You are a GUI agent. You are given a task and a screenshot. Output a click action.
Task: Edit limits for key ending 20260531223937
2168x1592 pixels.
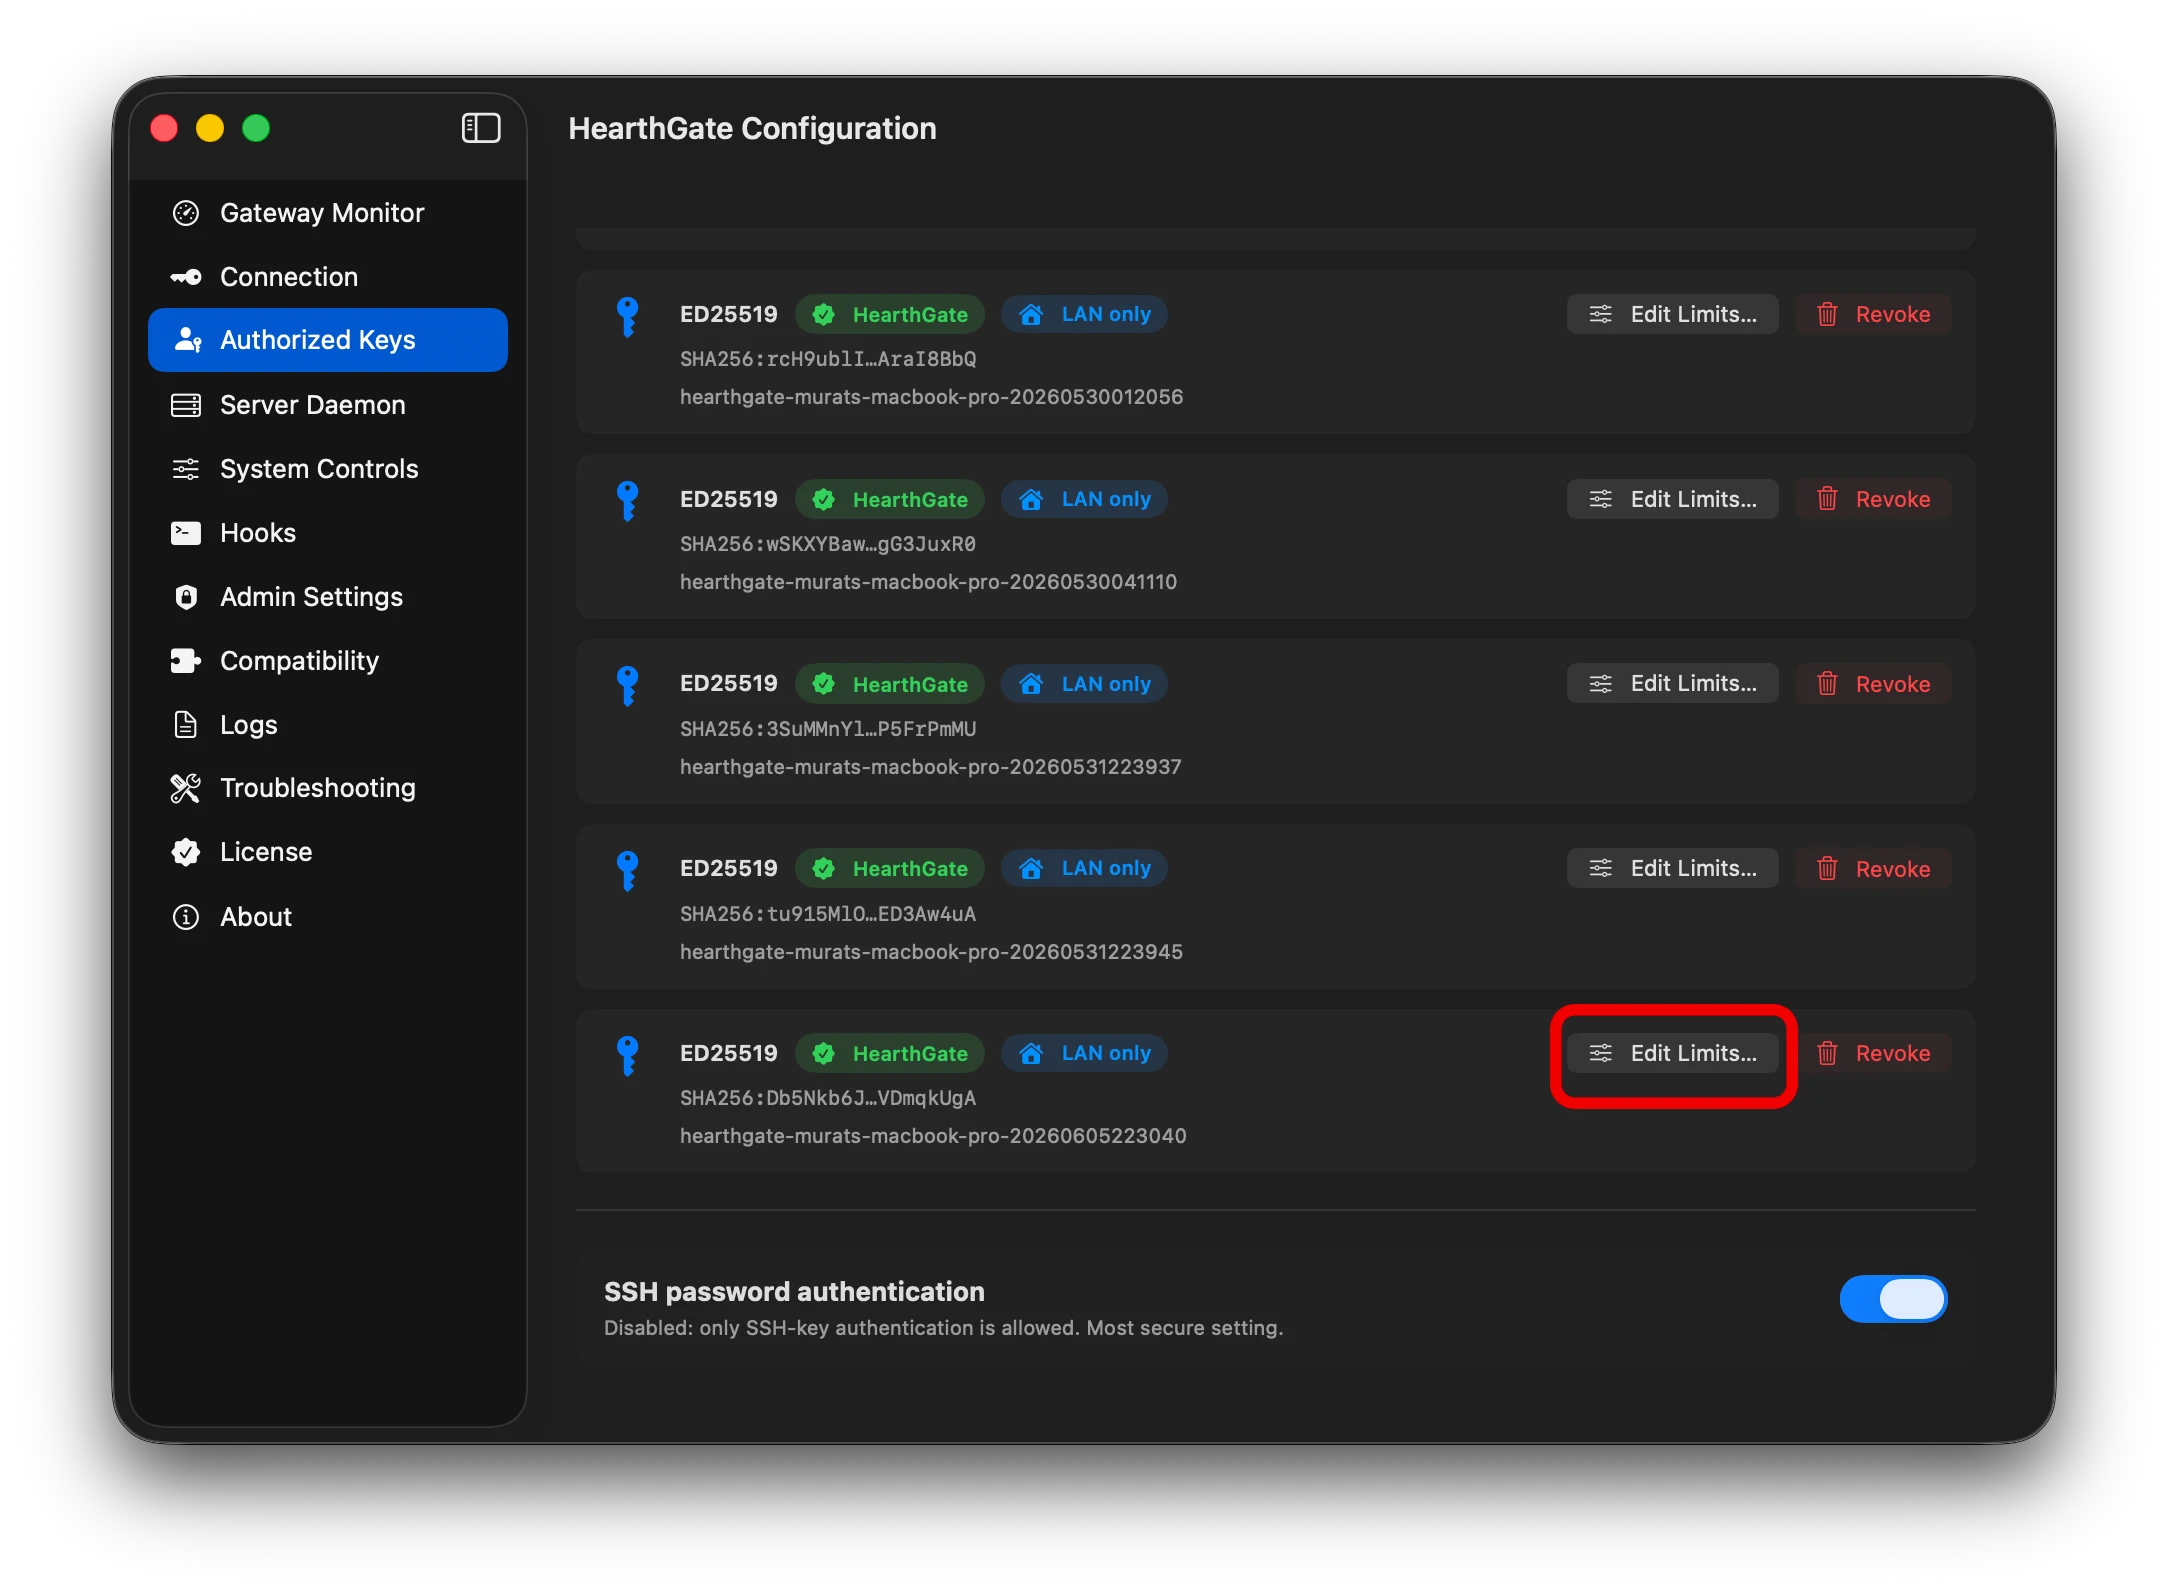pyautogui.click(x=1673, y=684)
